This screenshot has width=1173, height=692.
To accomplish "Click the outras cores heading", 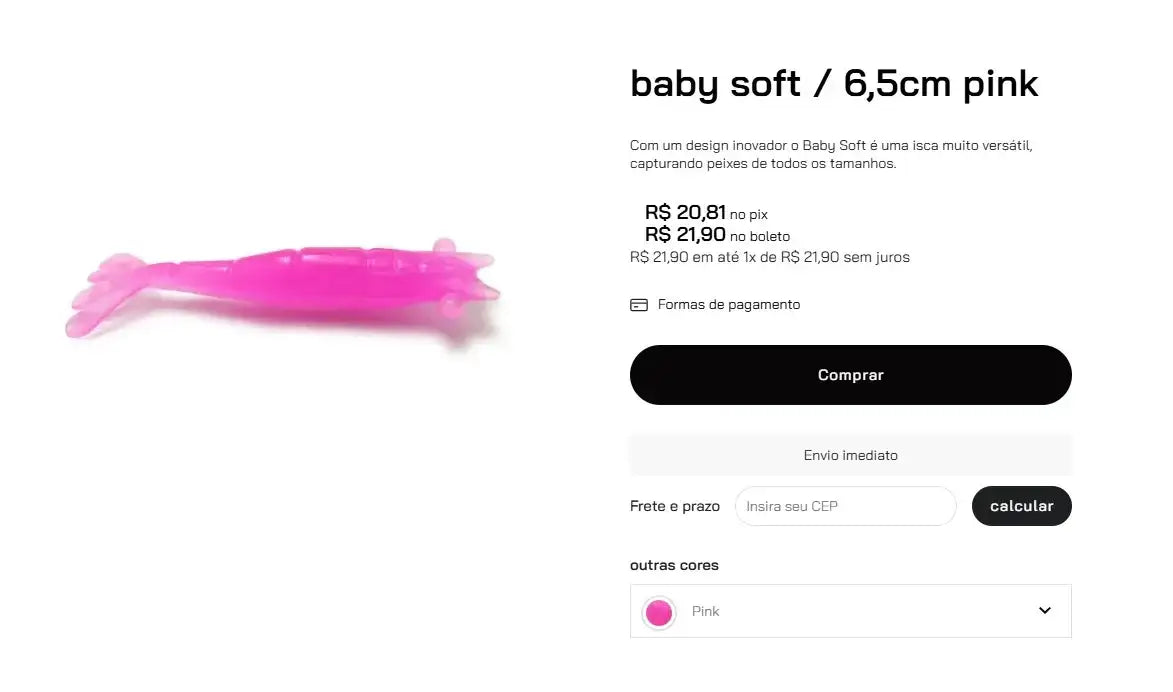I will 674,565.
